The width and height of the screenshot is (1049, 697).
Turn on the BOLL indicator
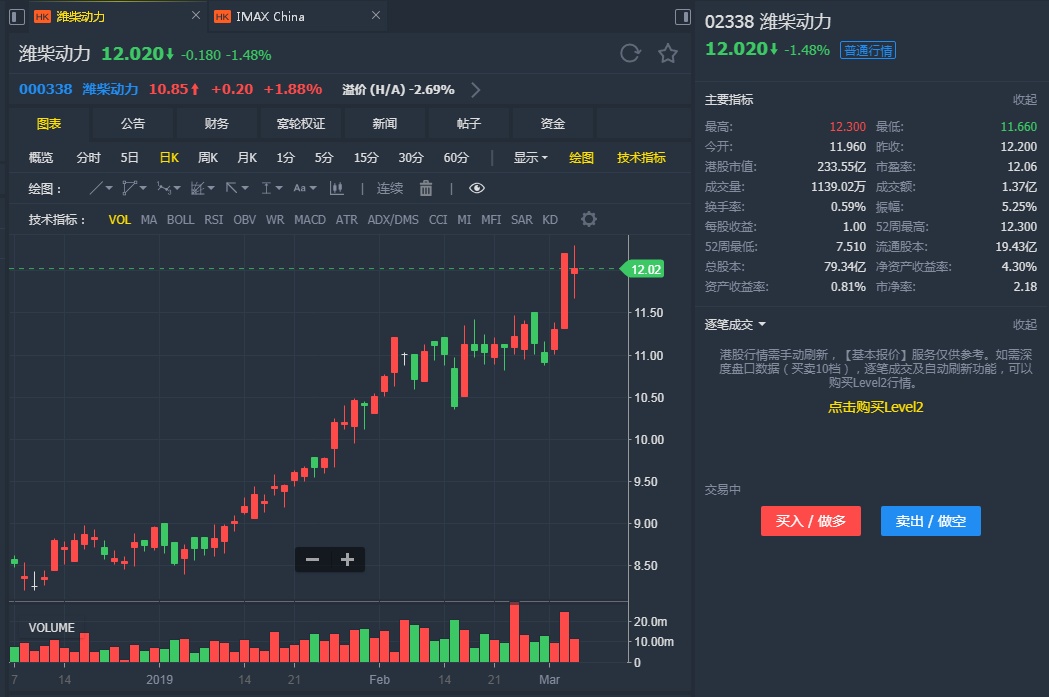[x=180, y=220]
